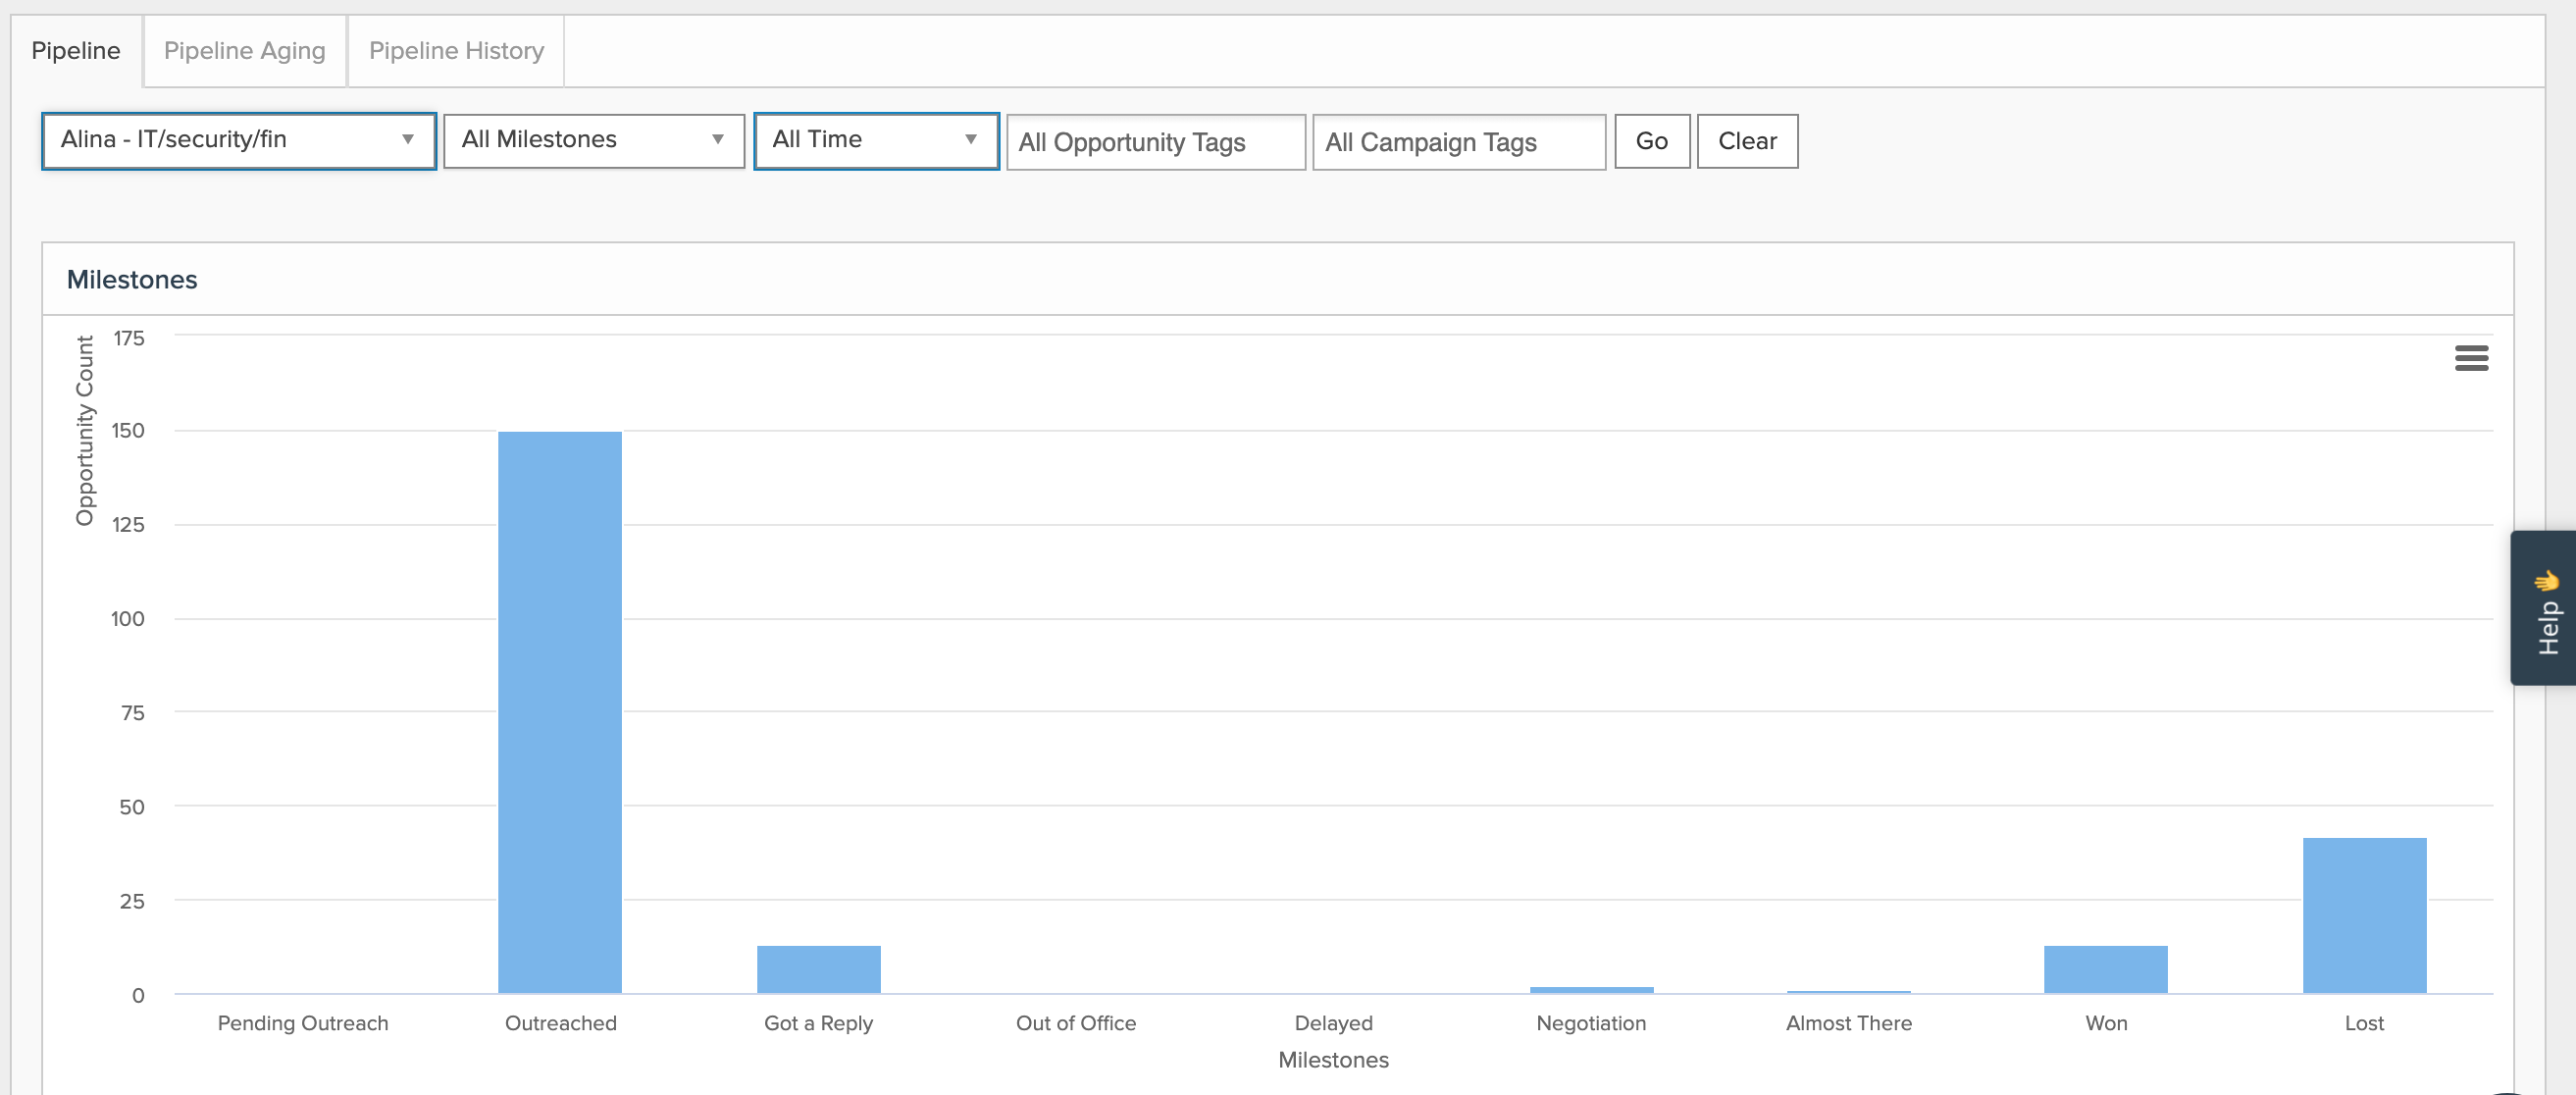Click the Pending Outreach axis label
Image resolution: width=2576 pixels, height=1095 pixels.
point(303,1023)
